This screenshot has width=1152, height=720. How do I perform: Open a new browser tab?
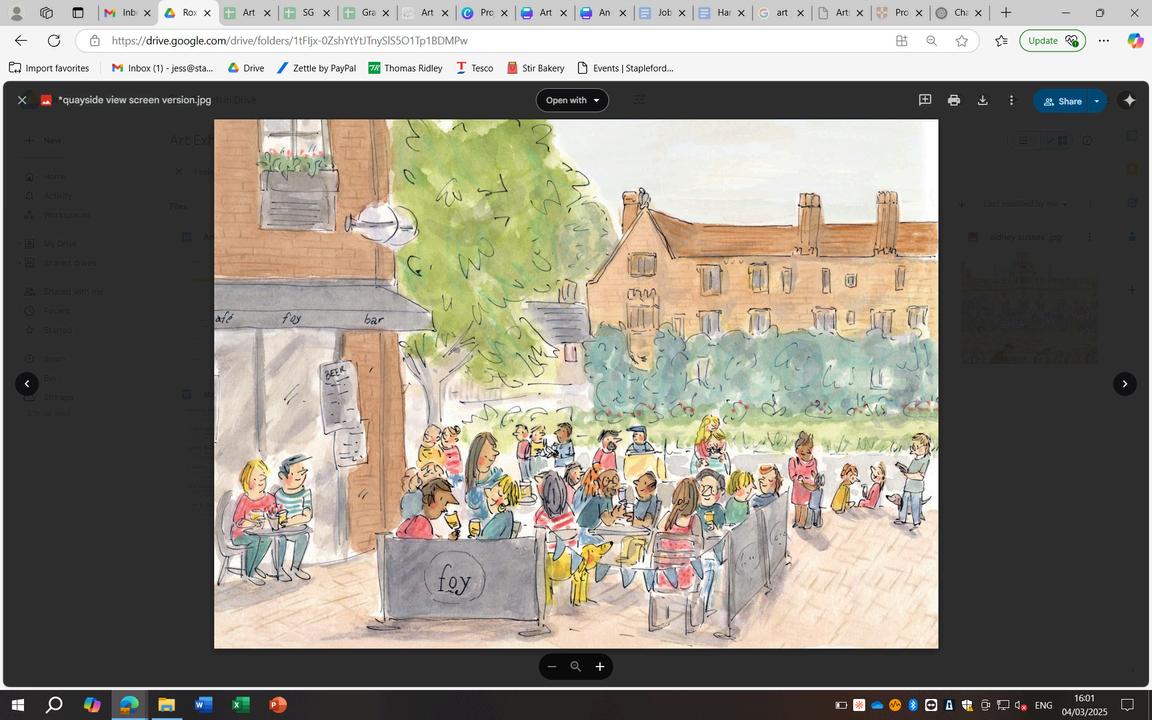1006,12
